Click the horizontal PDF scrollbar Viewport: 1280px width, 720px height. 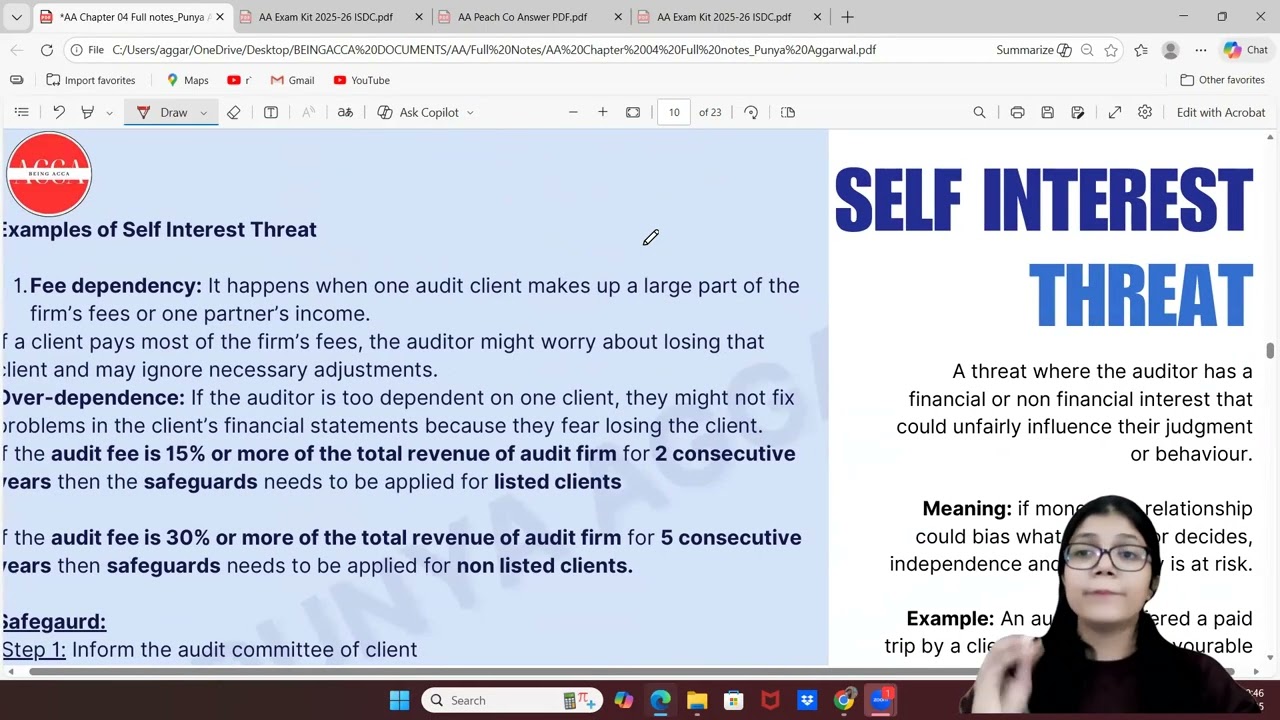(x=630, y=671)
